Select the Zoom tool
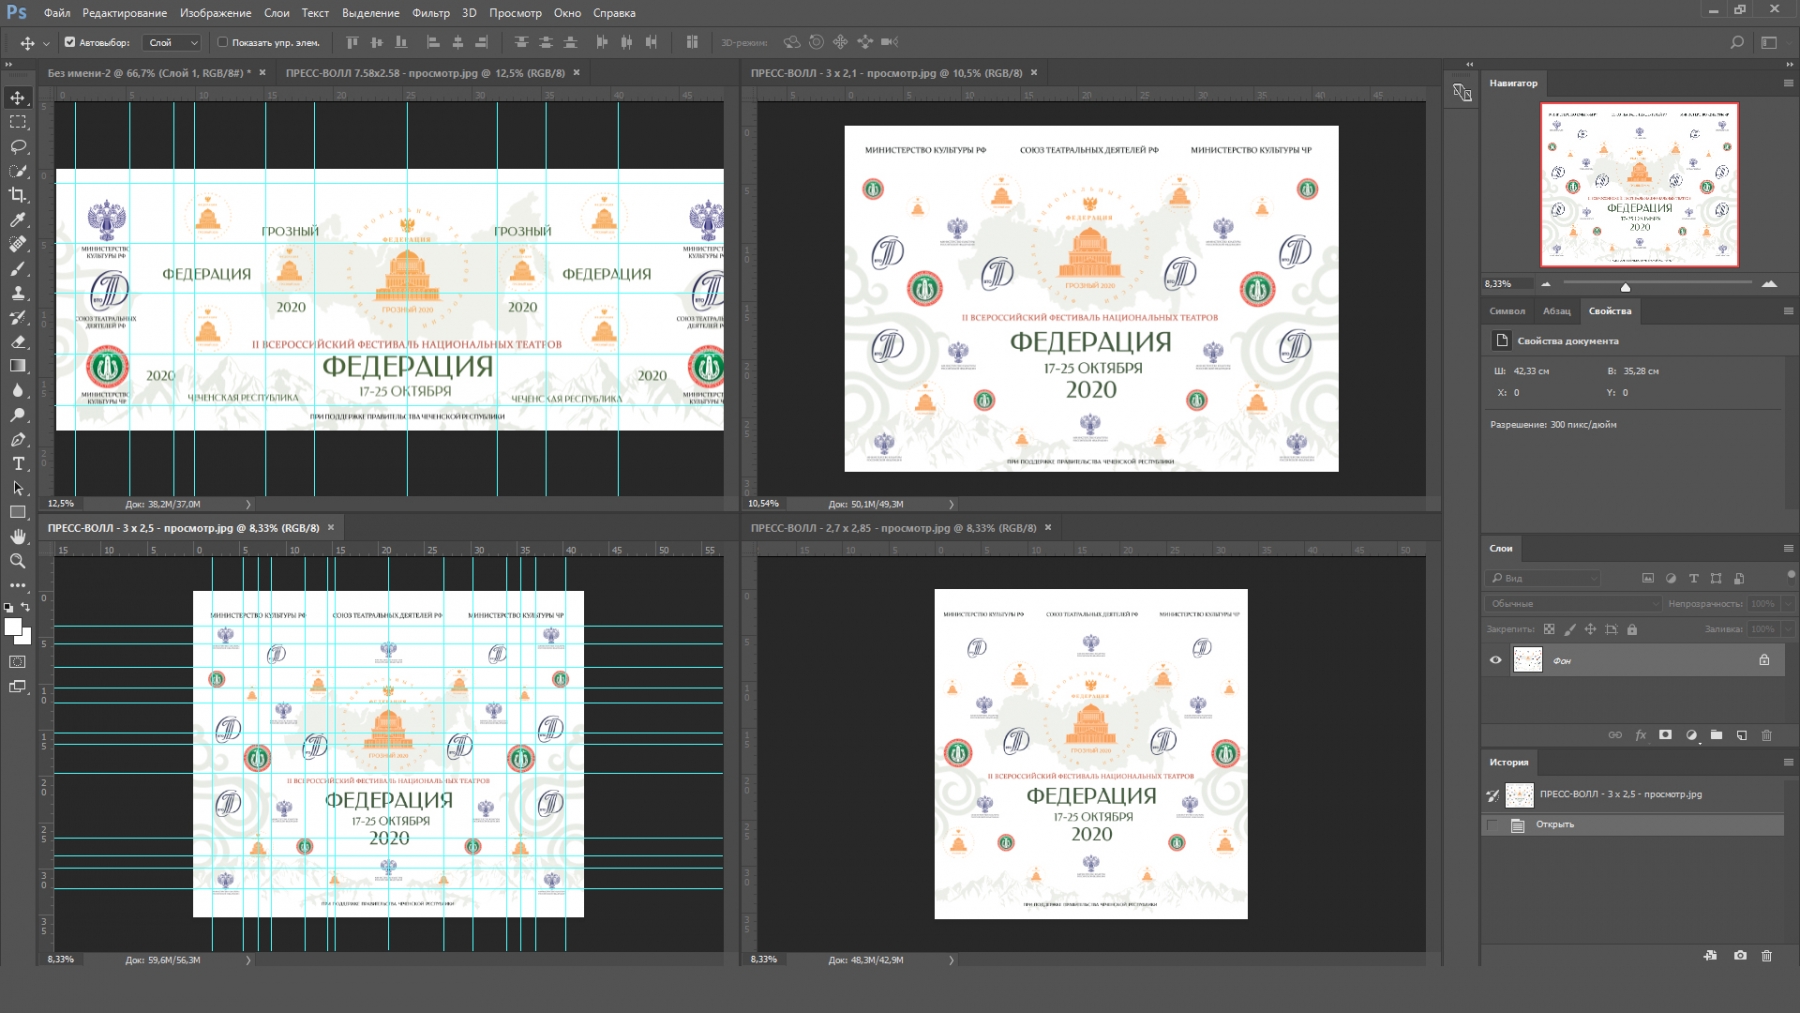 pos(18,561)
